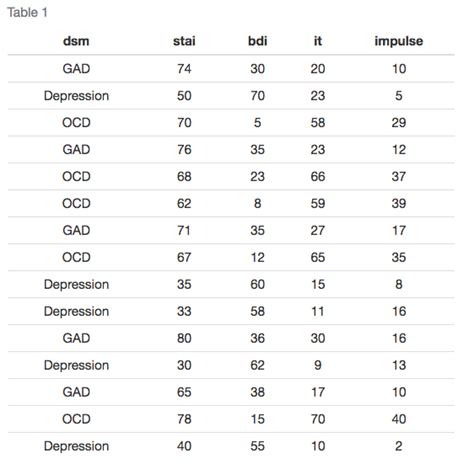Click the it value 9 cell
This screenshot has width=474, height=464.
[318, 365]
